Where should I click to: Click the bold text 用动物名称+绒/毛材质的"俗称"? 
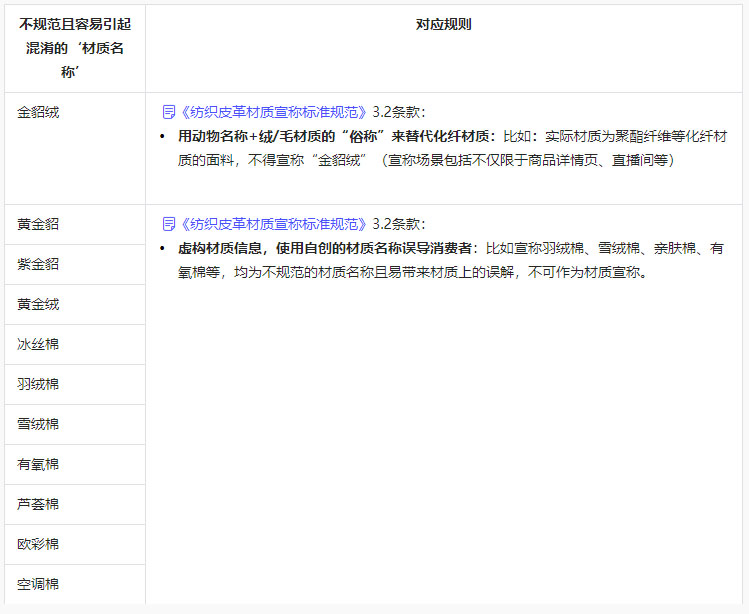pos(285,136)
